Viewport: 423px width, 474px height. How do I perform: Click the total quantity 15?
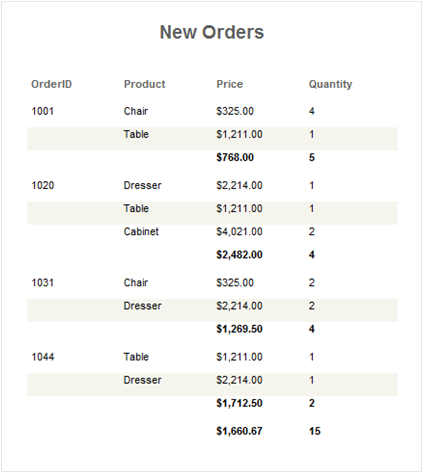click(315, 431)
